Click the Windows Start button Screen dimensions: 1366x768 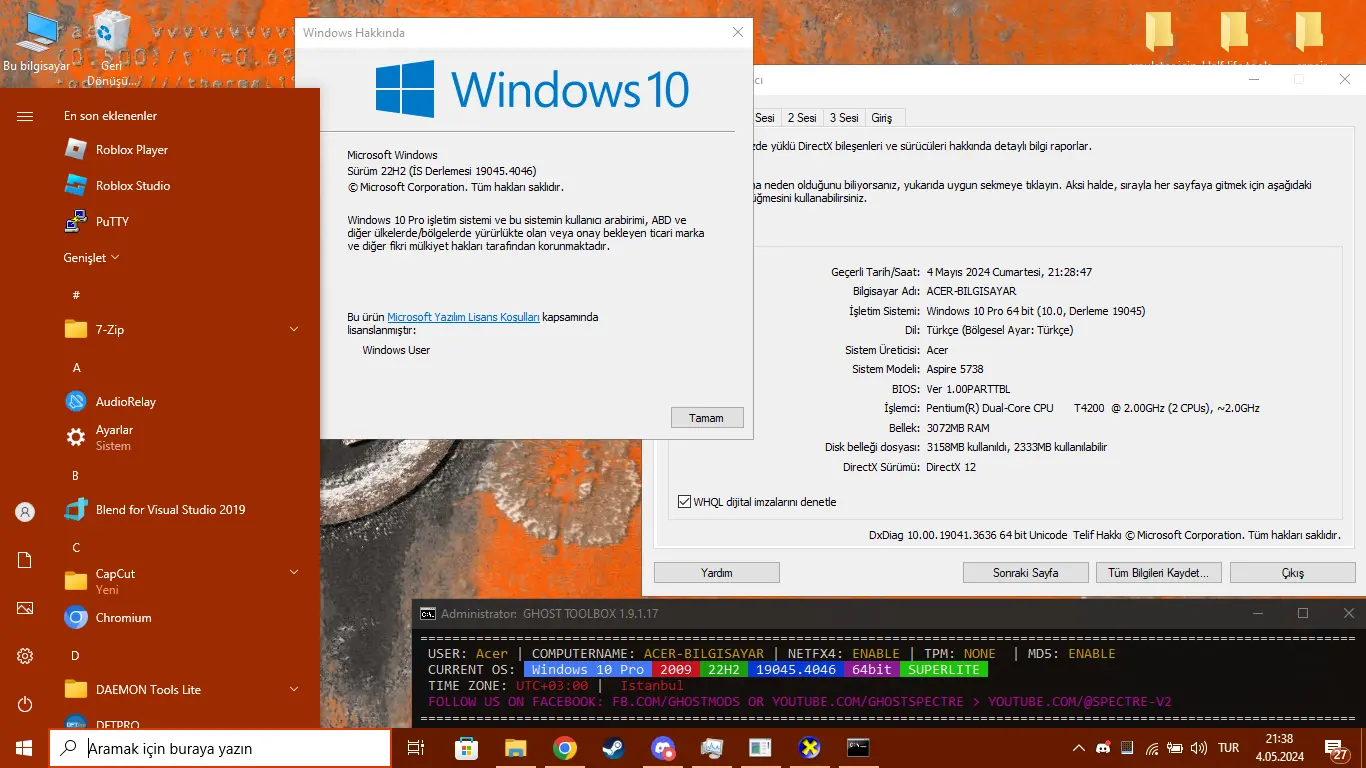24,748
